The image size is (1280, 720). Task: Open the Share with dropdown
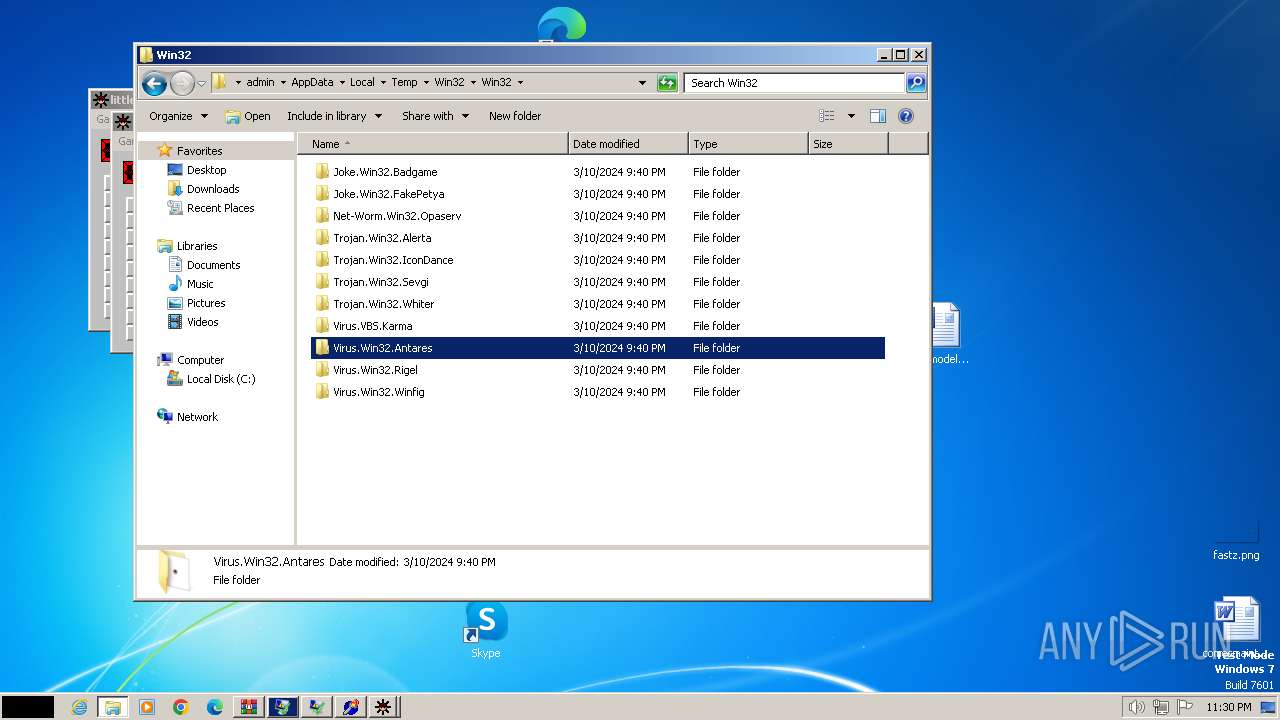tap(435, 116)
